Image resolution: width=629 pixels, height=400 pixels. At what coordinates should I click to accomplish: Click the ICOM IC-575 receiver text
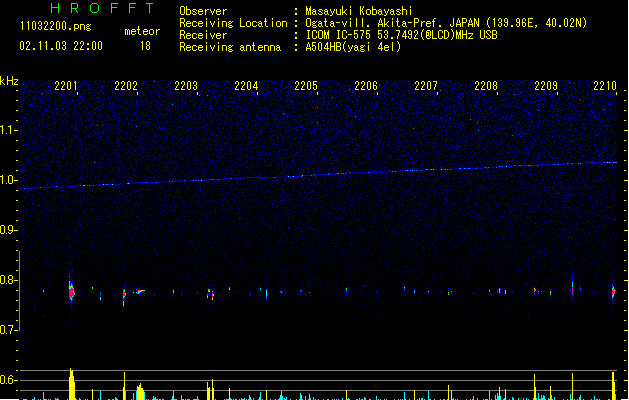(x=401, y=35)
